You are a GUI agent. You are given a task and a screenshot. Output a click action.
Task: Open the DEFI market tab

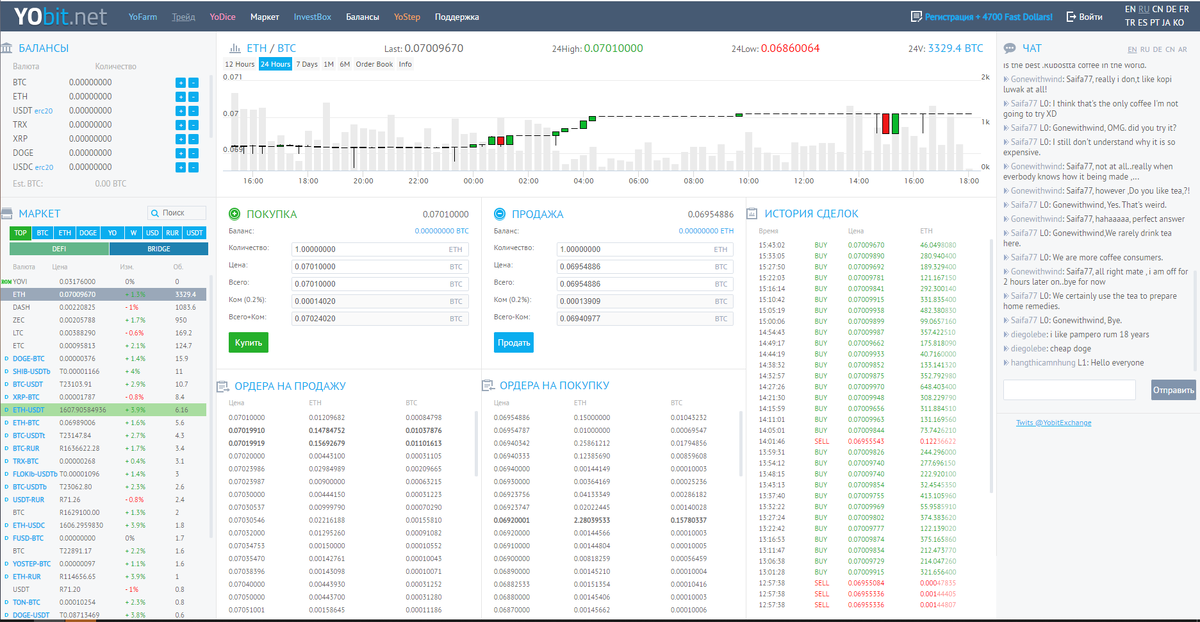point(59,249)
